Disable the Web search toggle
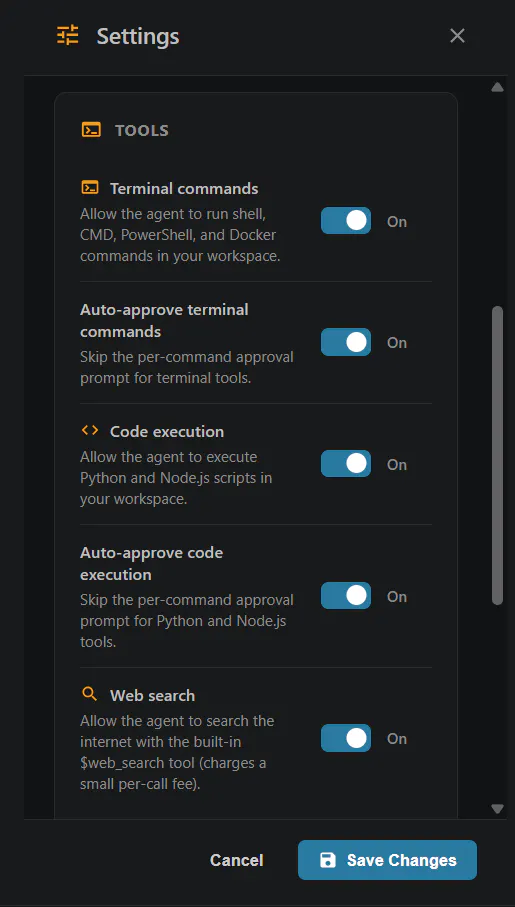515x907 pixels. click(x=346, y=738)
